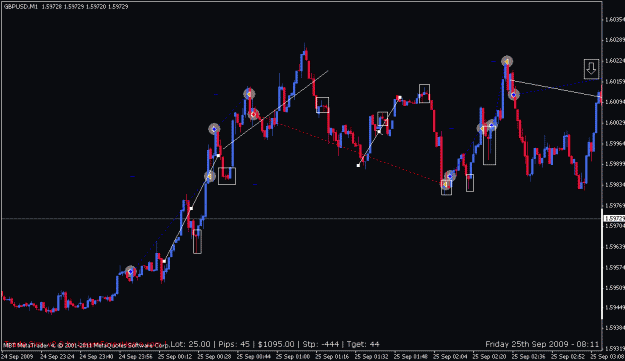625x361 pixels.
Task: Click the MetaQuotes Software Corp. copyright text
Action: click(86, 345)
